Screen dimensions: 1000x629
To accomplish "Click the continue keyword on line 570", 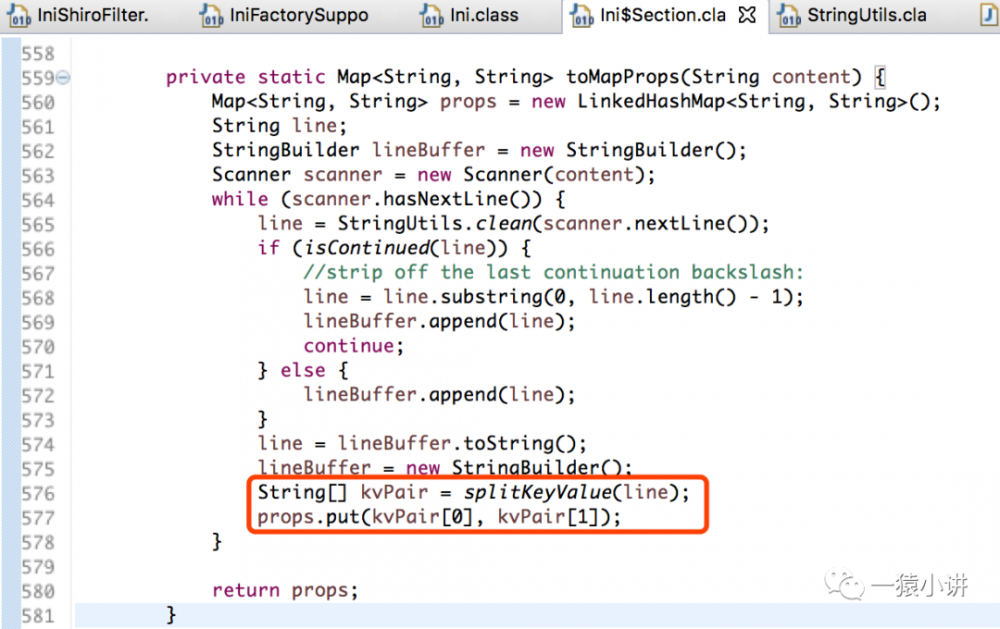I will tap(349, 346).
